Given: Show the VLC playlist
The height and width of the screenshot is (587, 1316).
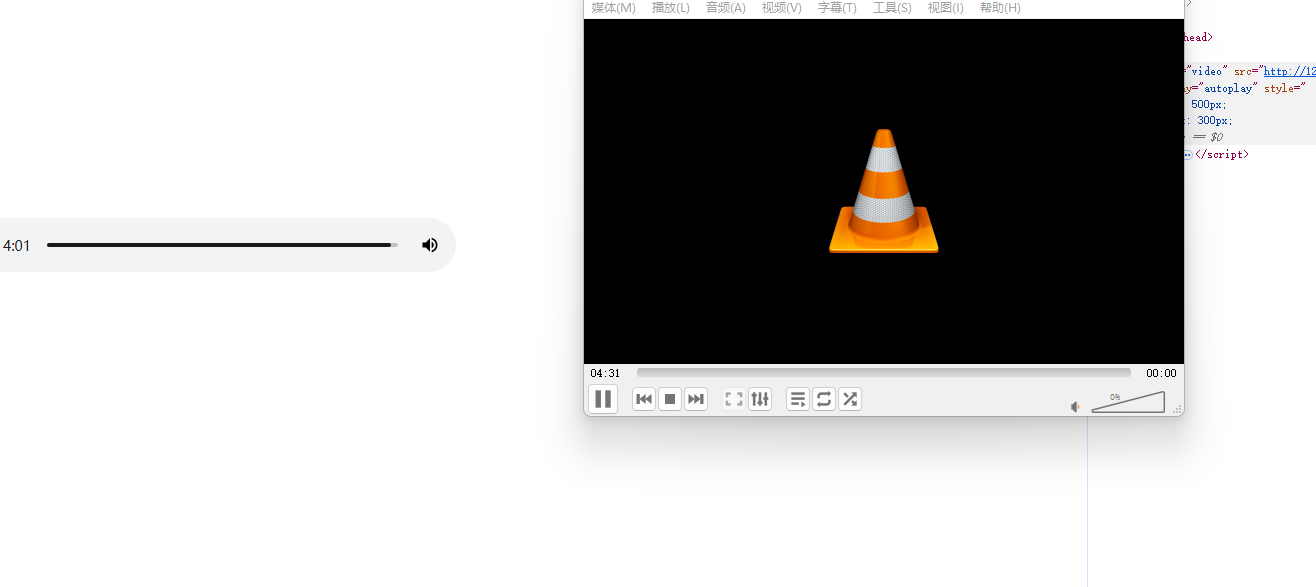Looking at the screenshot, I should coord(798,399).
